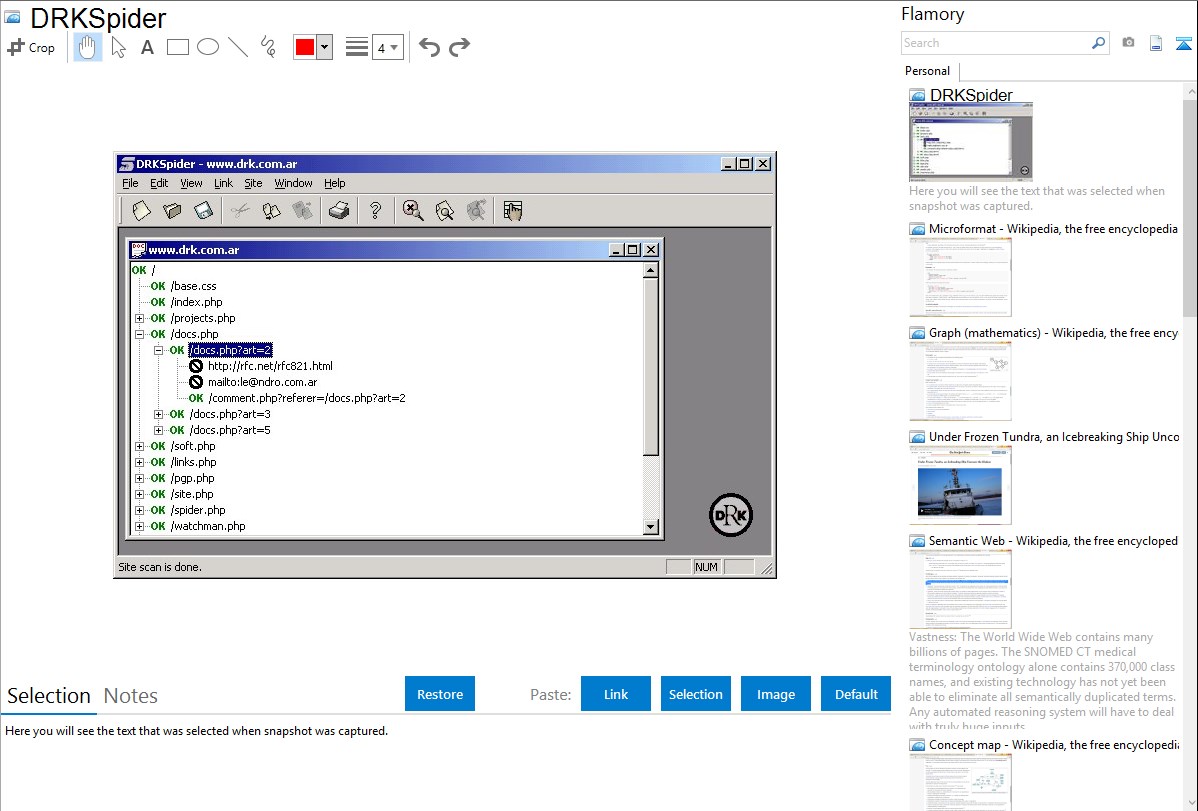Expand the /links.php tree node
This screenshot has width=1198, height=811.
[x=140, y=462]
